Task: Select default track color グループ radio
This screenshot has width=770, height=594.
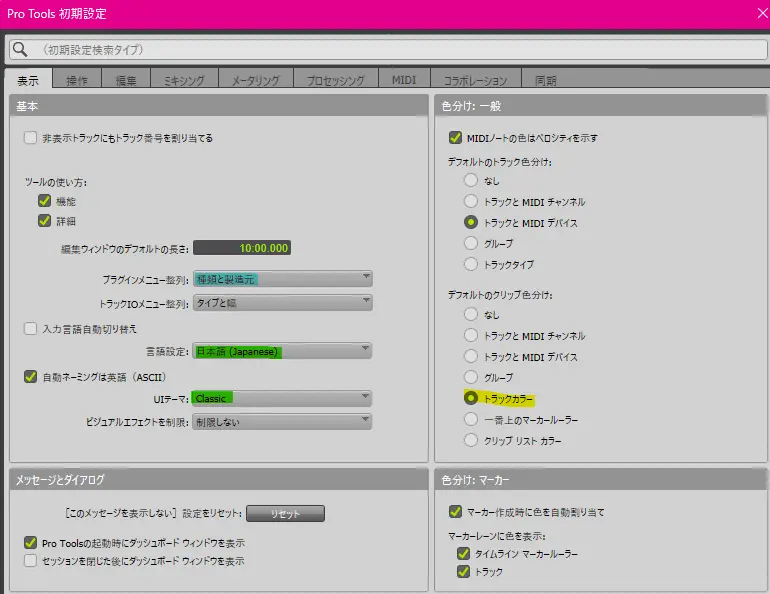Action: coord(471,243)
